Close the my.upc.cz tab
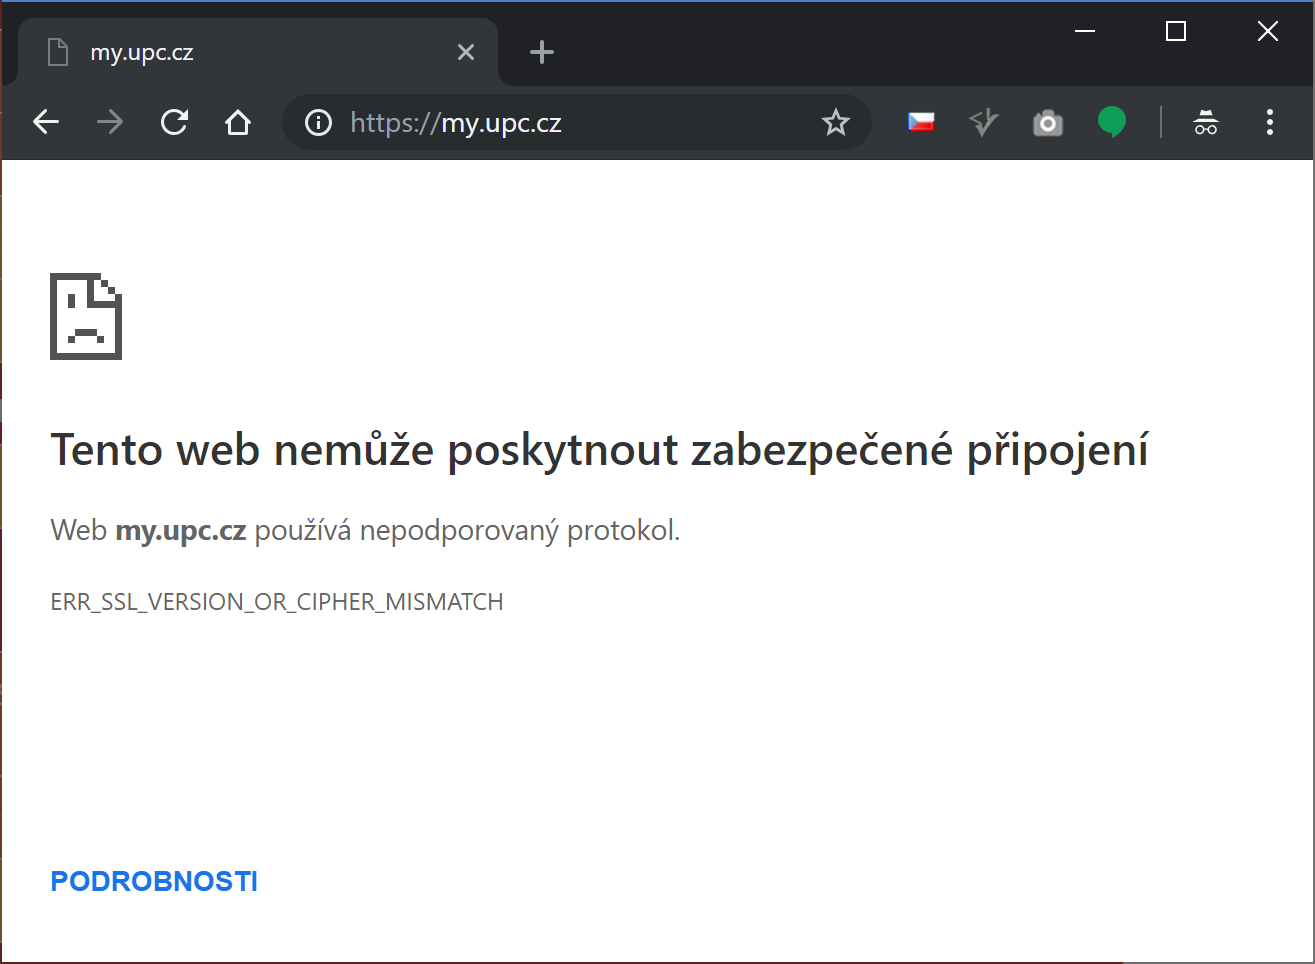The width and height of the screenshot is (1315, 964). pyautogui.click(x=466, y=52)
